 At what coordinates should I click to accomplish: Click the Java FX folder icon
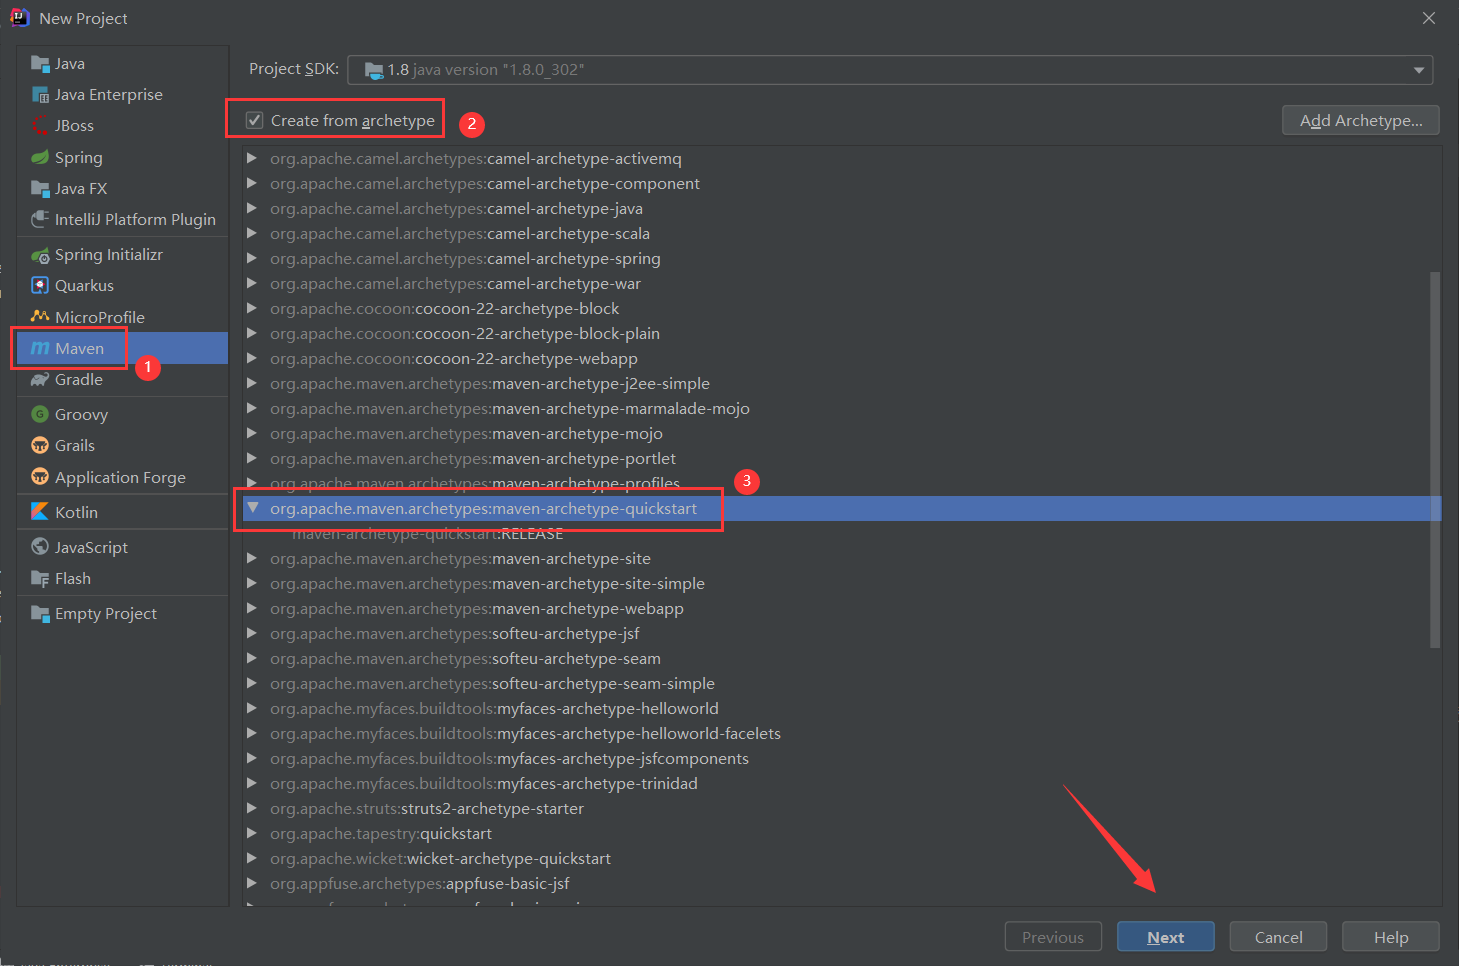click(x=40, y=188)
